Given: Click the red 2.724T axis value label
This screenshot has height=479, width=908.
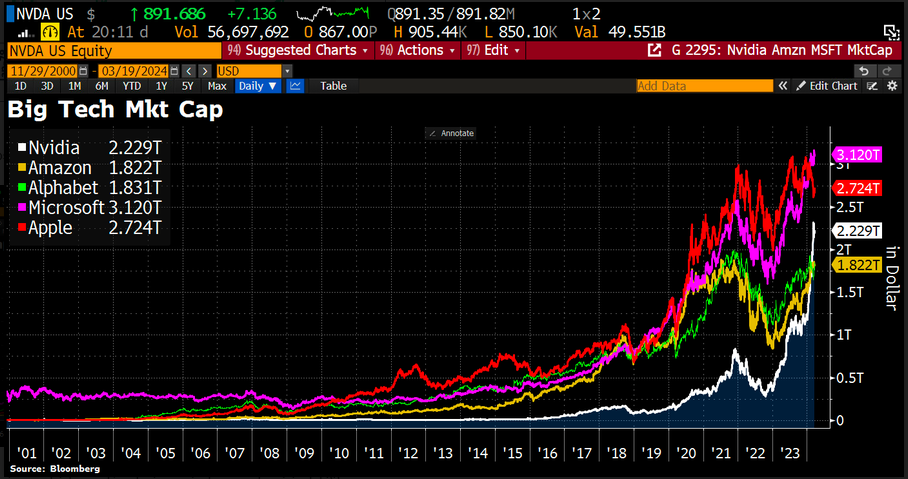Looking at the screenshot, I should pyautogui.click(x=858, y=188).
